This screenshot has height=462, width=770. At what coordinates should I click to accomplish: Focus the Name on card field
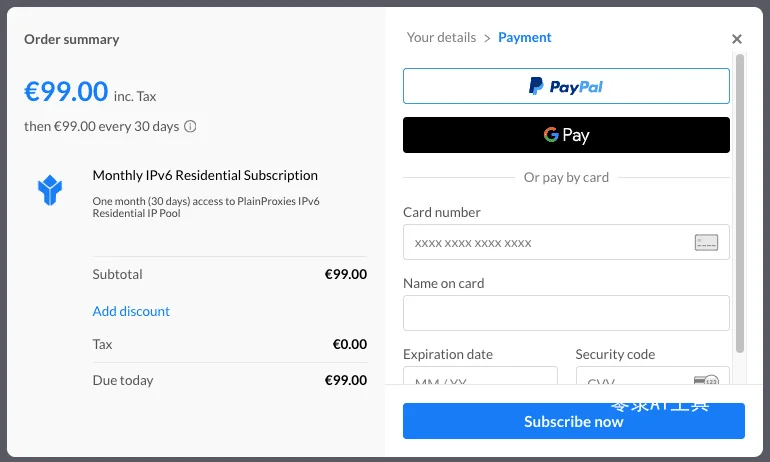(566, 313)
